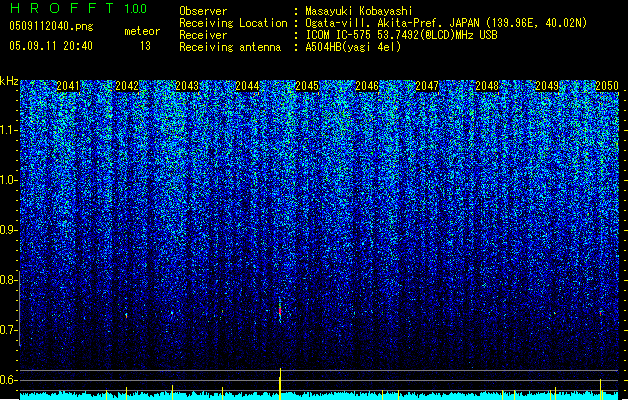Select the 0.7 frequency axis label
This screenshot has height=400, width=629.
[8, 330]
